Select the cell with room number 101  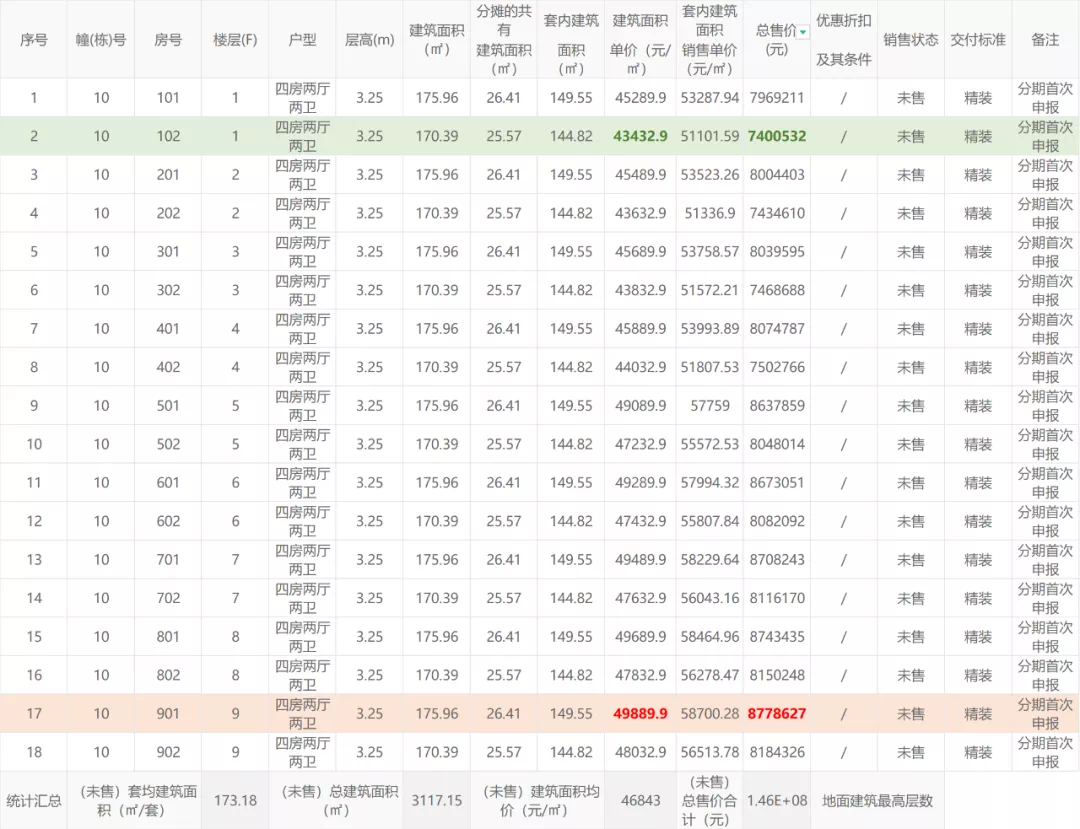coord(168,98)
